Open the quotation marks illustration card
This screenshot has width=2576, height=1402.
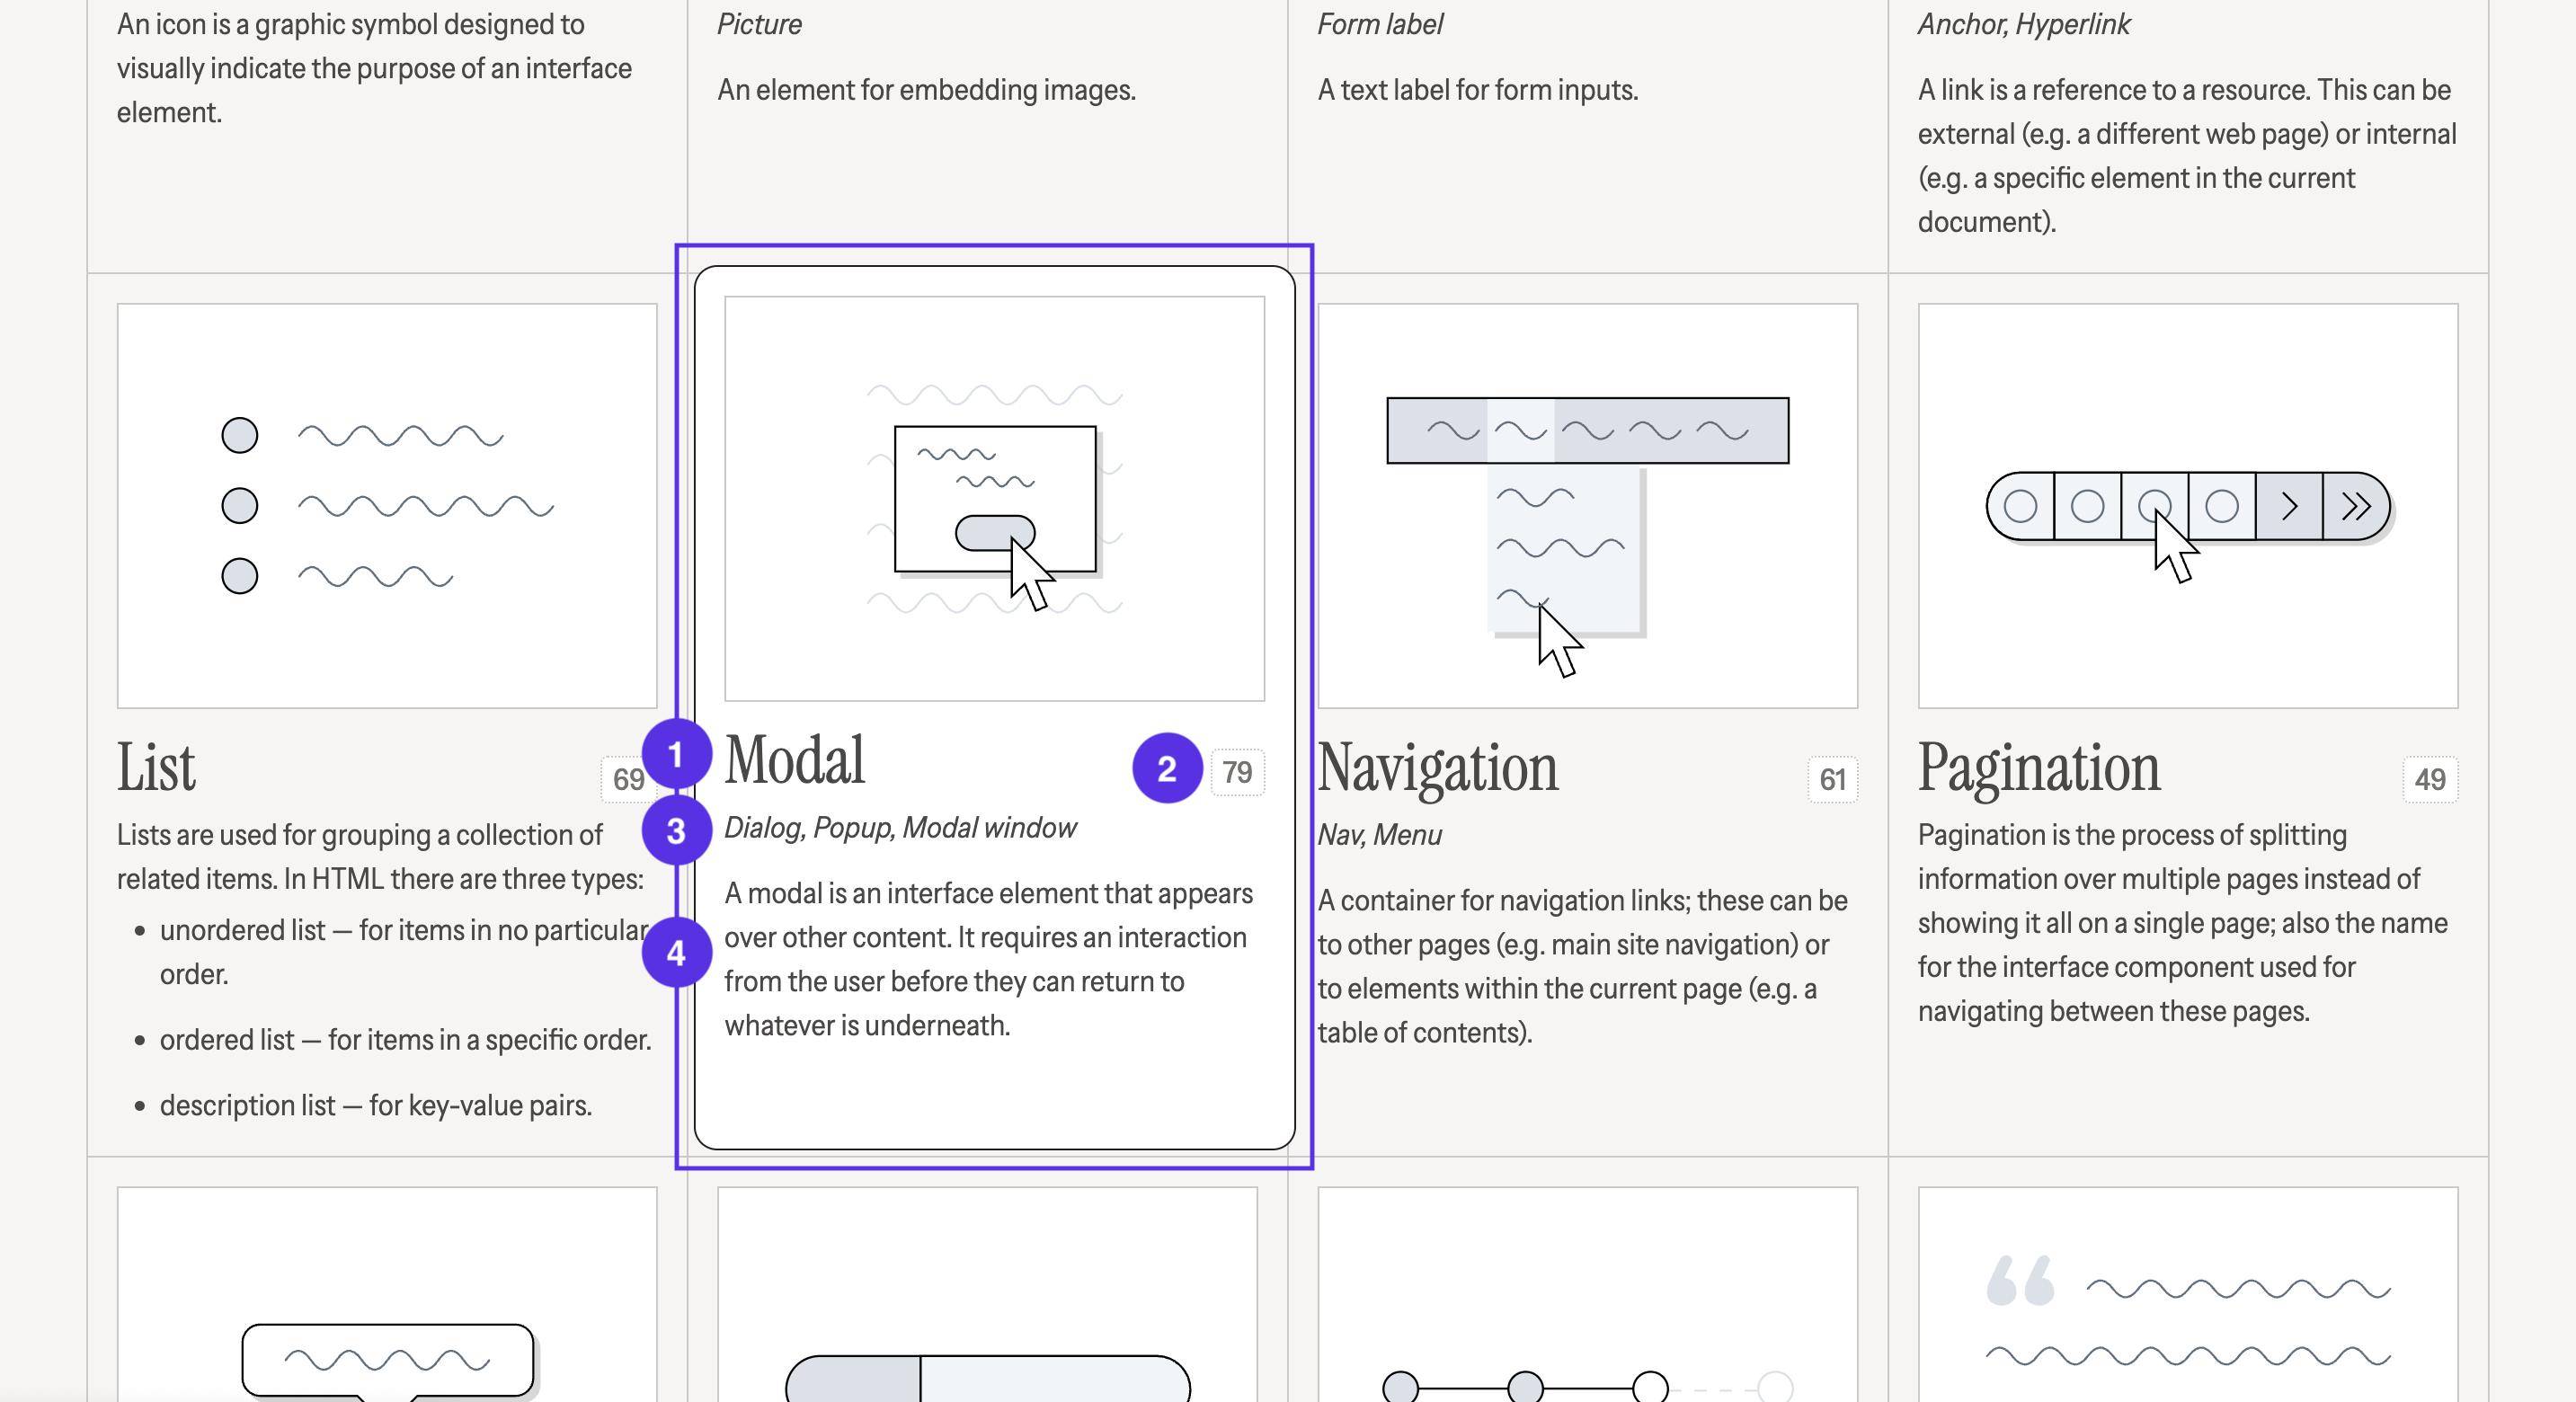(2188, 1294)
